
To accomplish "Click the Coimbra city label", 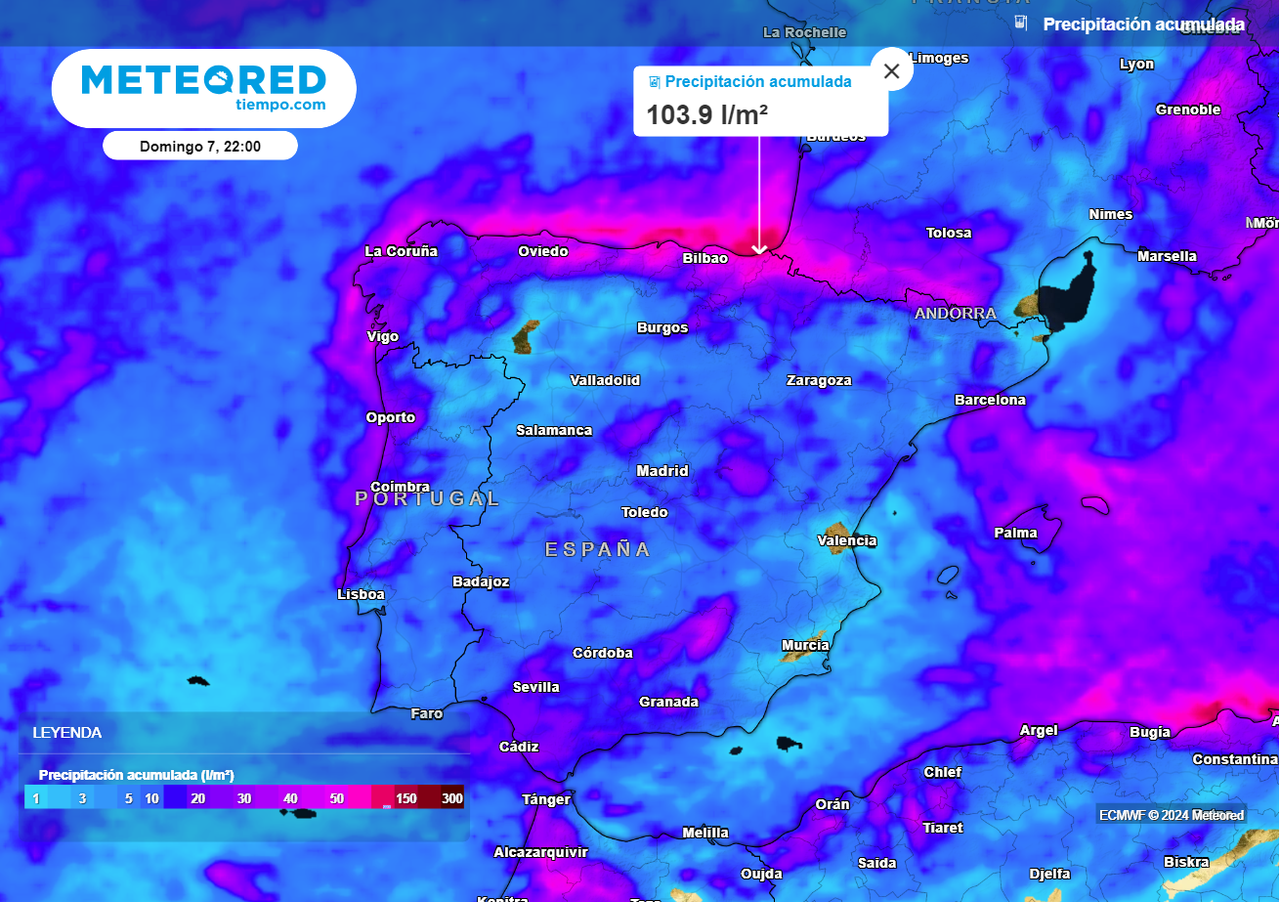I will 400,487.
